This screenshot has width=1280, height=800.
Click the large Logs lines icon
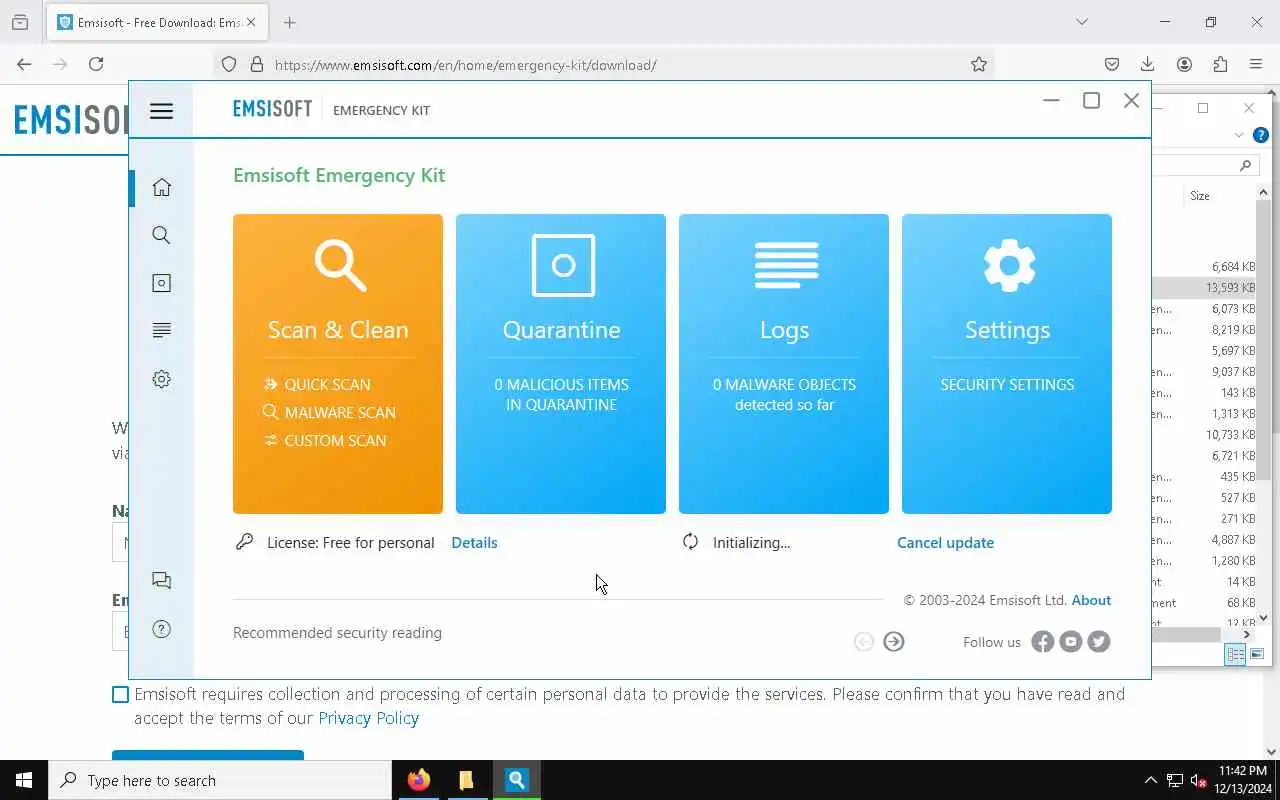[786, 265]
